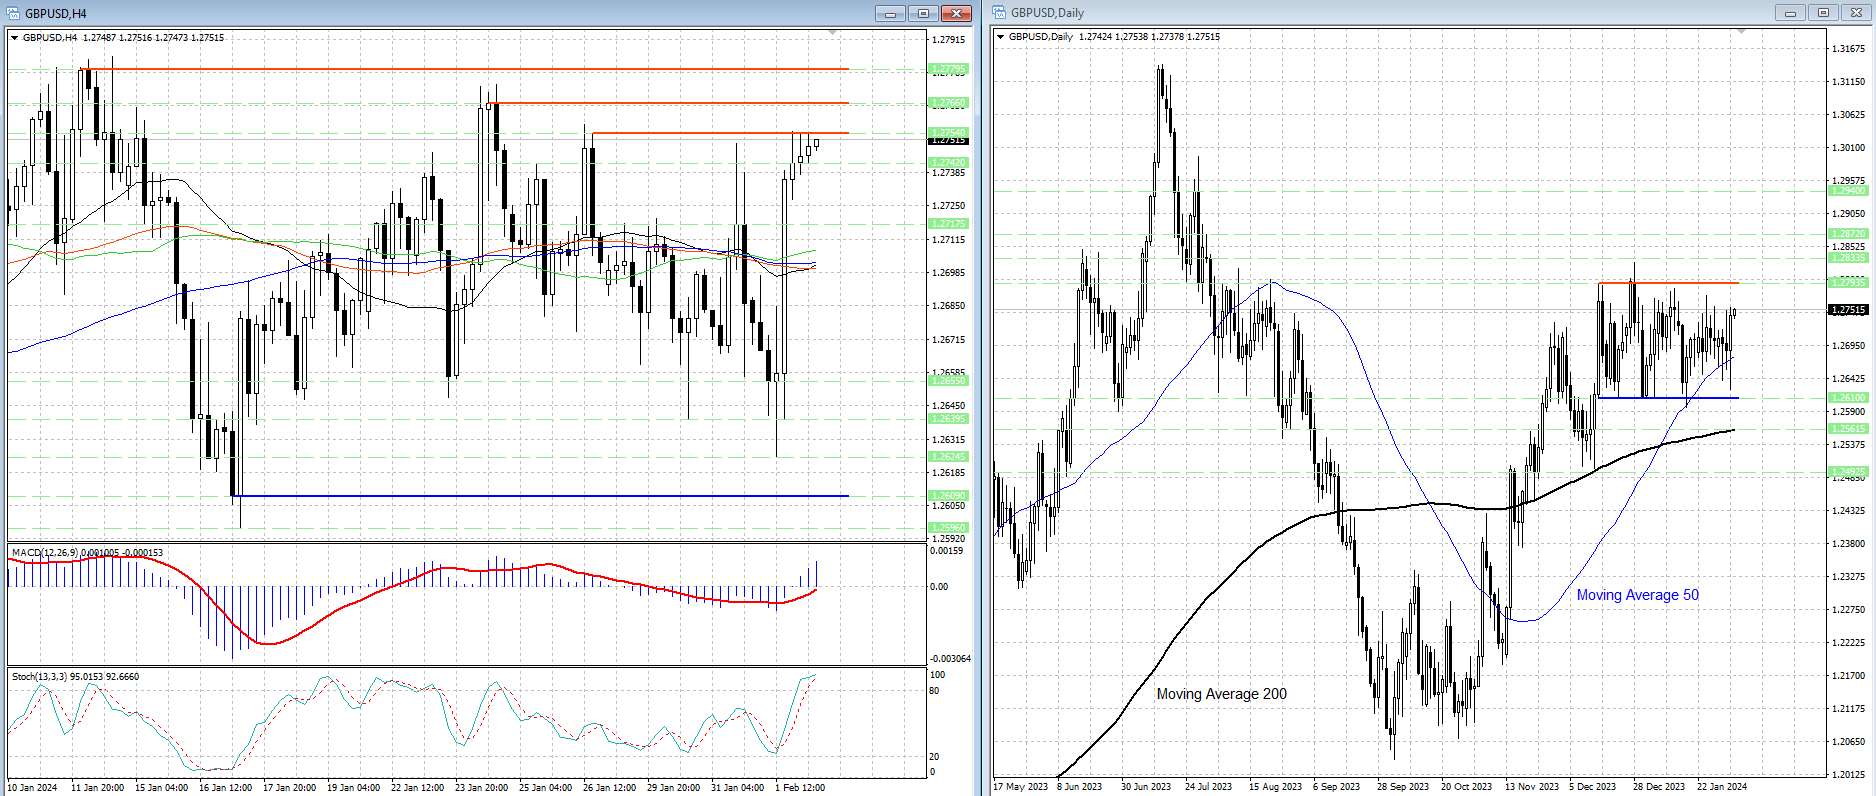1876x796 pixels.
Task: Click the chart icon in GBPUSD,Daily title bar
Action: [999, 13]
